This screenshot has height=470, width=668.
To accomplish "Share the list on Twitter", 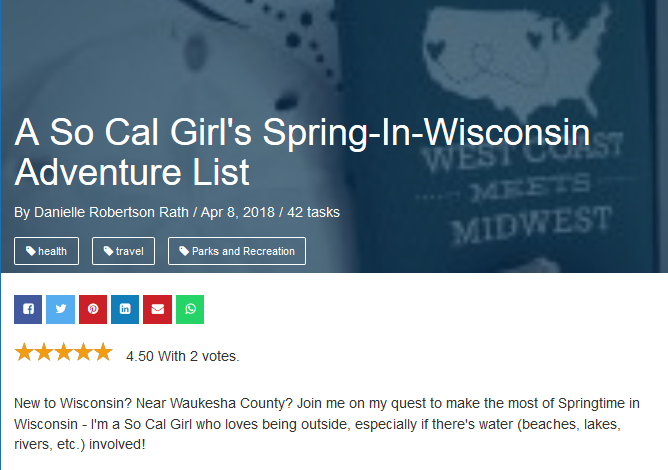I will (x=60, y=309).
